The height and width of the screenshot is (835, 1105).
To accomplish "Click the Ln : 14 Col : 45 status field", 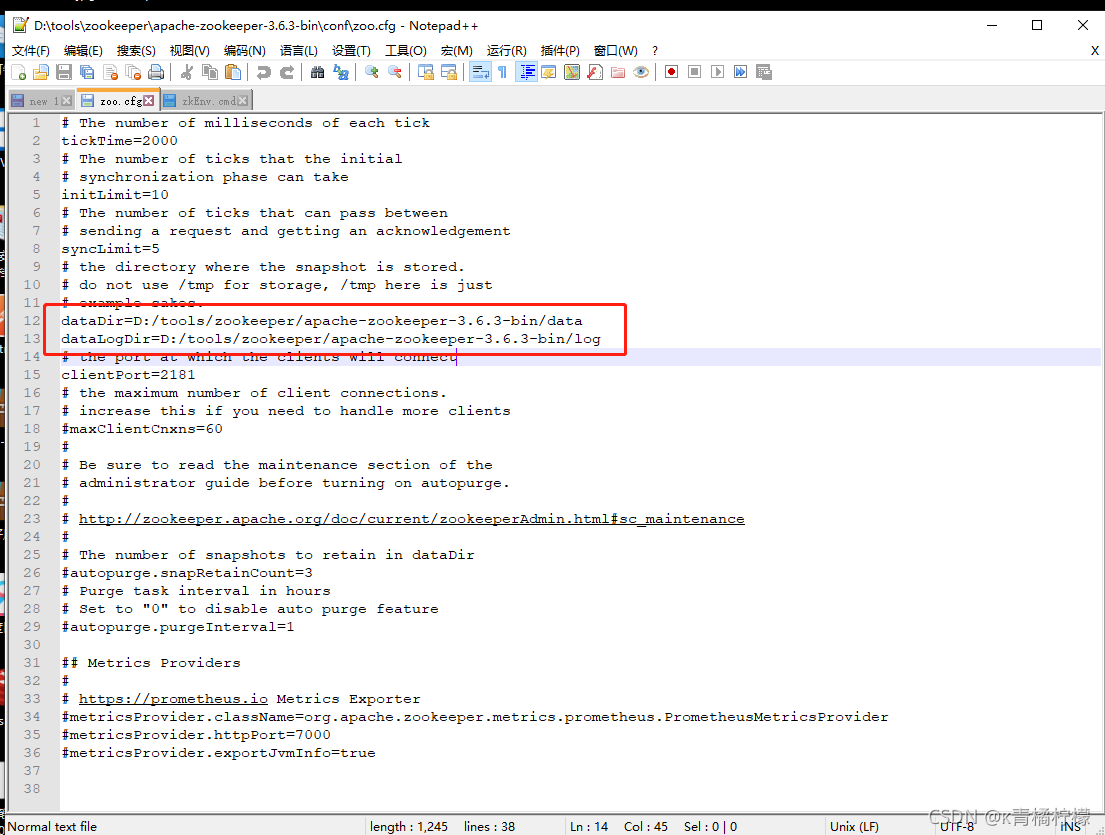I will [619, 827].
